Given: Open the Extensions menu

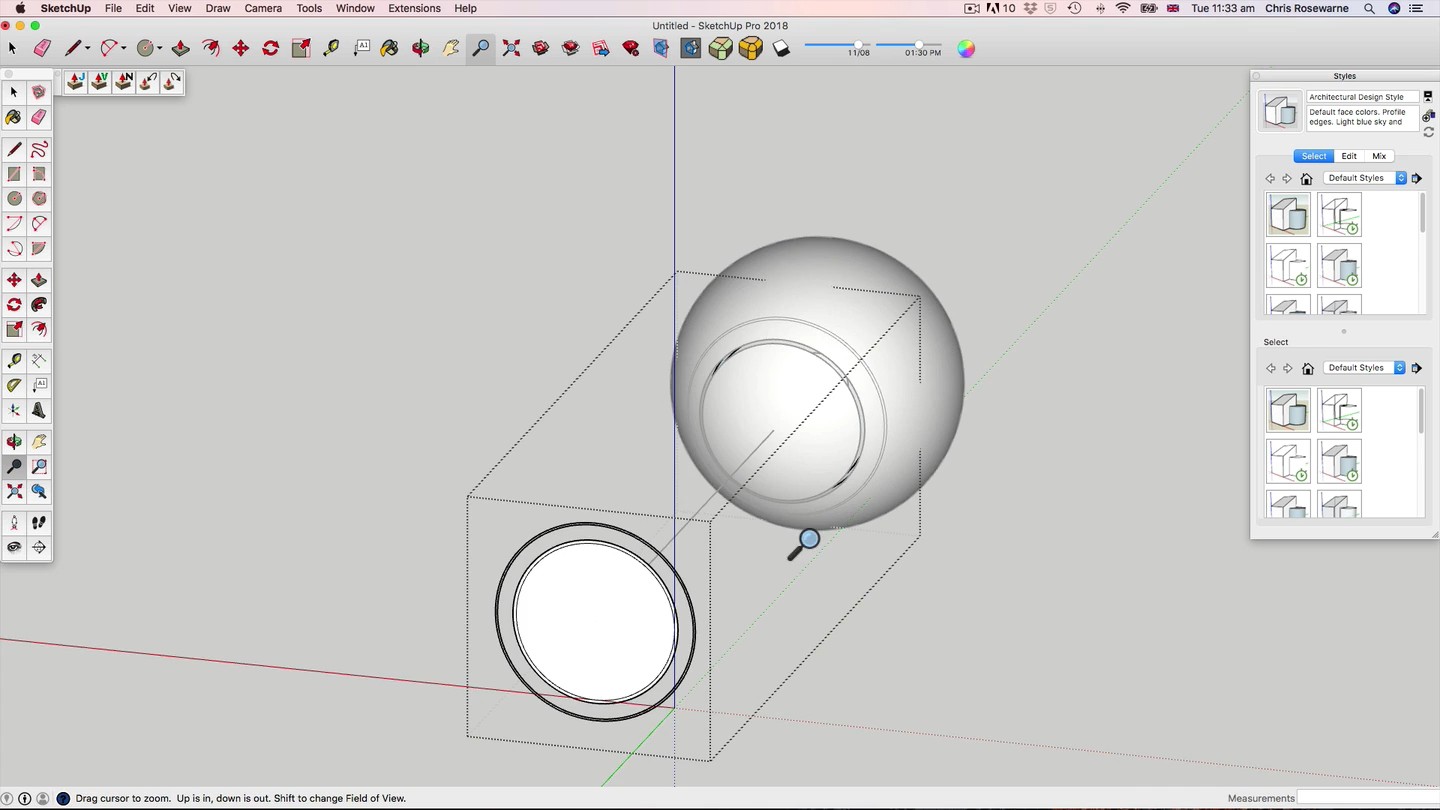Looking at the screenshot, I should (x=414, y=8).
